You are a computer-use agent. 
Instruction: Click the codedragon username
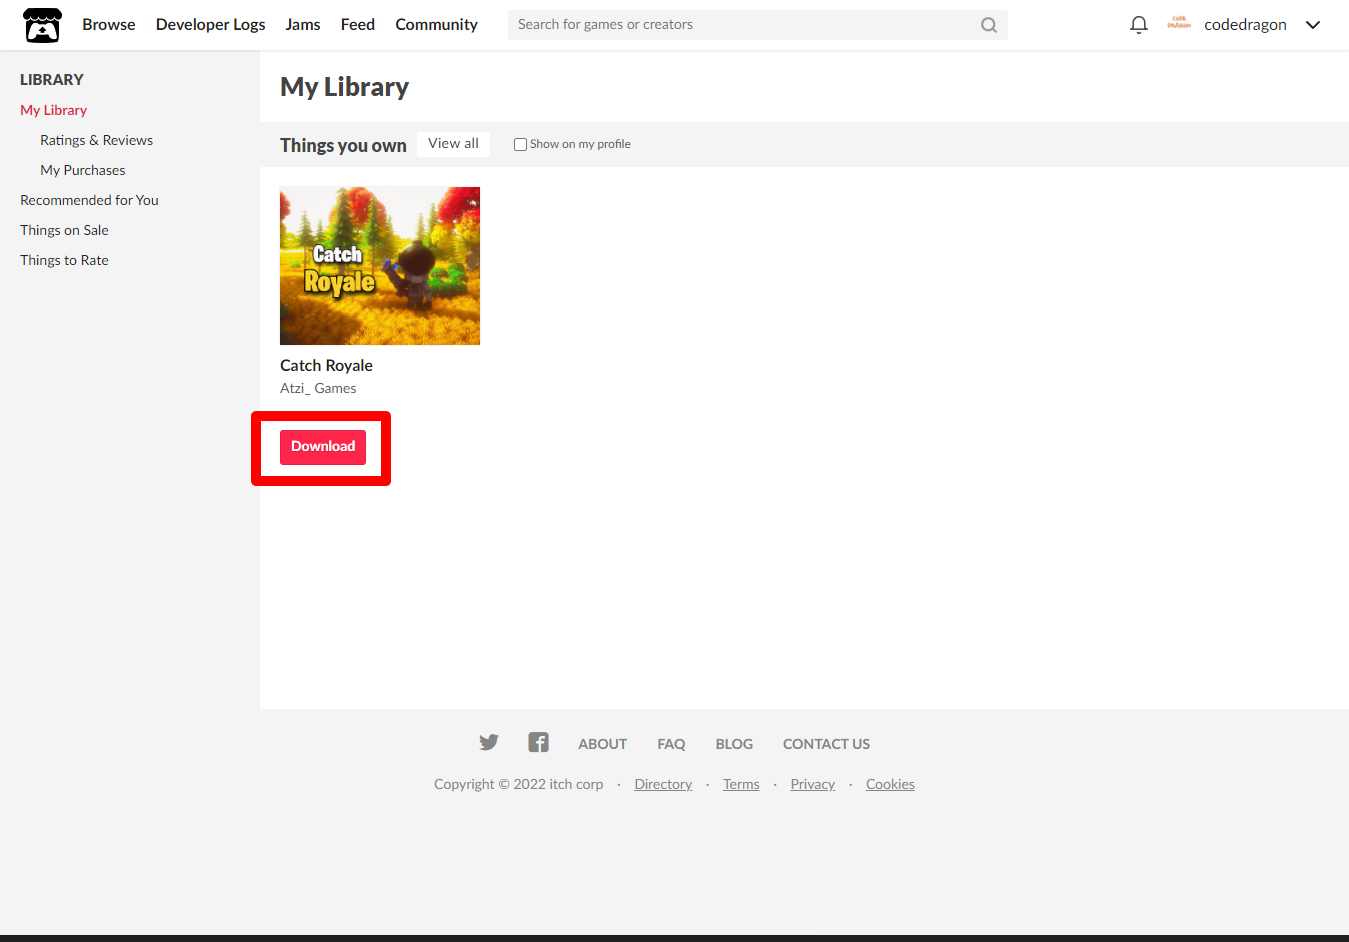[x=1245, y=25]
